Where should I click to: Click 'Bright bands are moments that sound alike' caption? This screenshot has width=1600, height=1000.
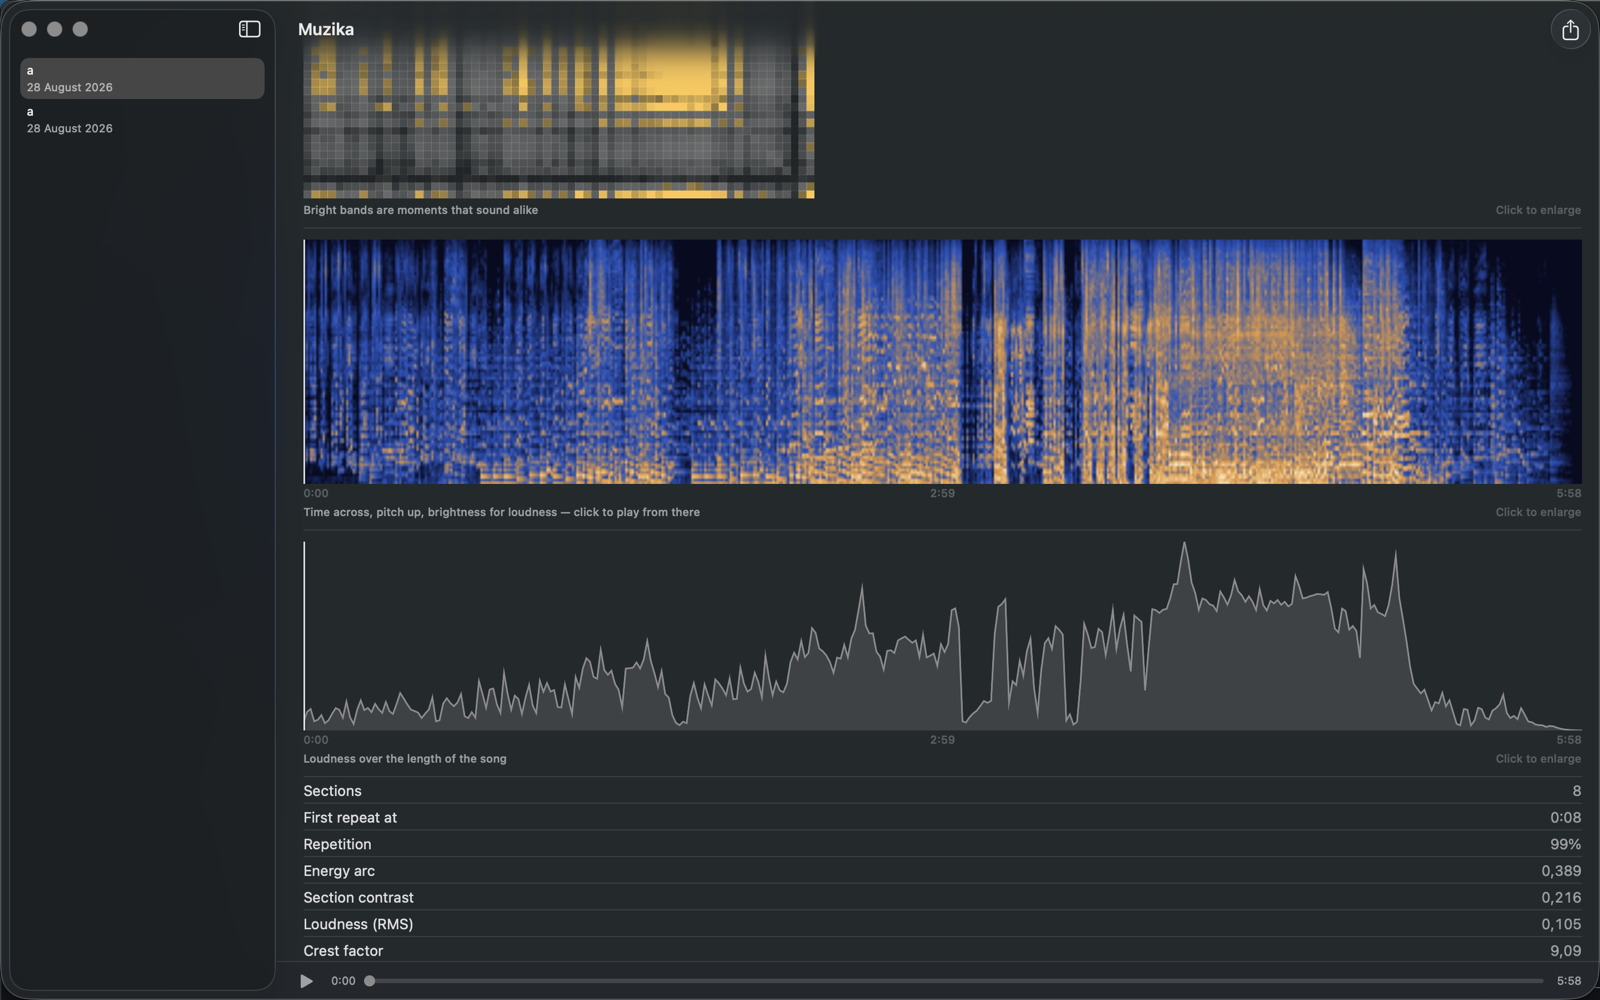click(420, 210)
